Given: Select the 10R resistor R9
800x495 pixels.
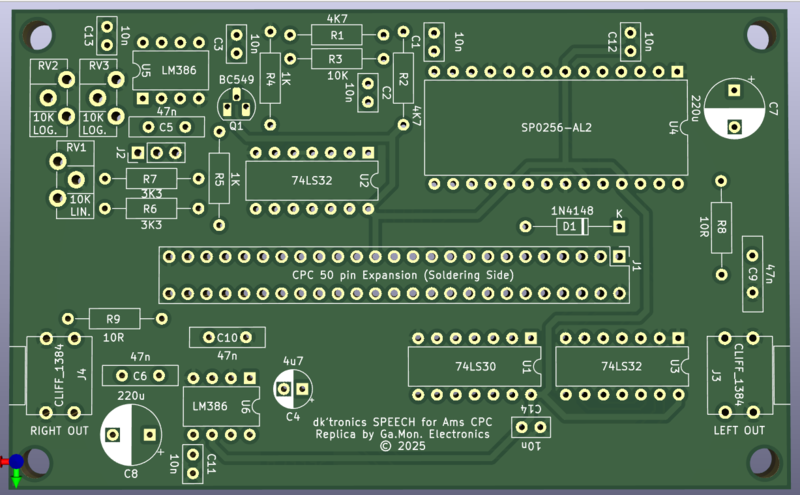Looking at the screenshot, I should [x=114, y=319].
